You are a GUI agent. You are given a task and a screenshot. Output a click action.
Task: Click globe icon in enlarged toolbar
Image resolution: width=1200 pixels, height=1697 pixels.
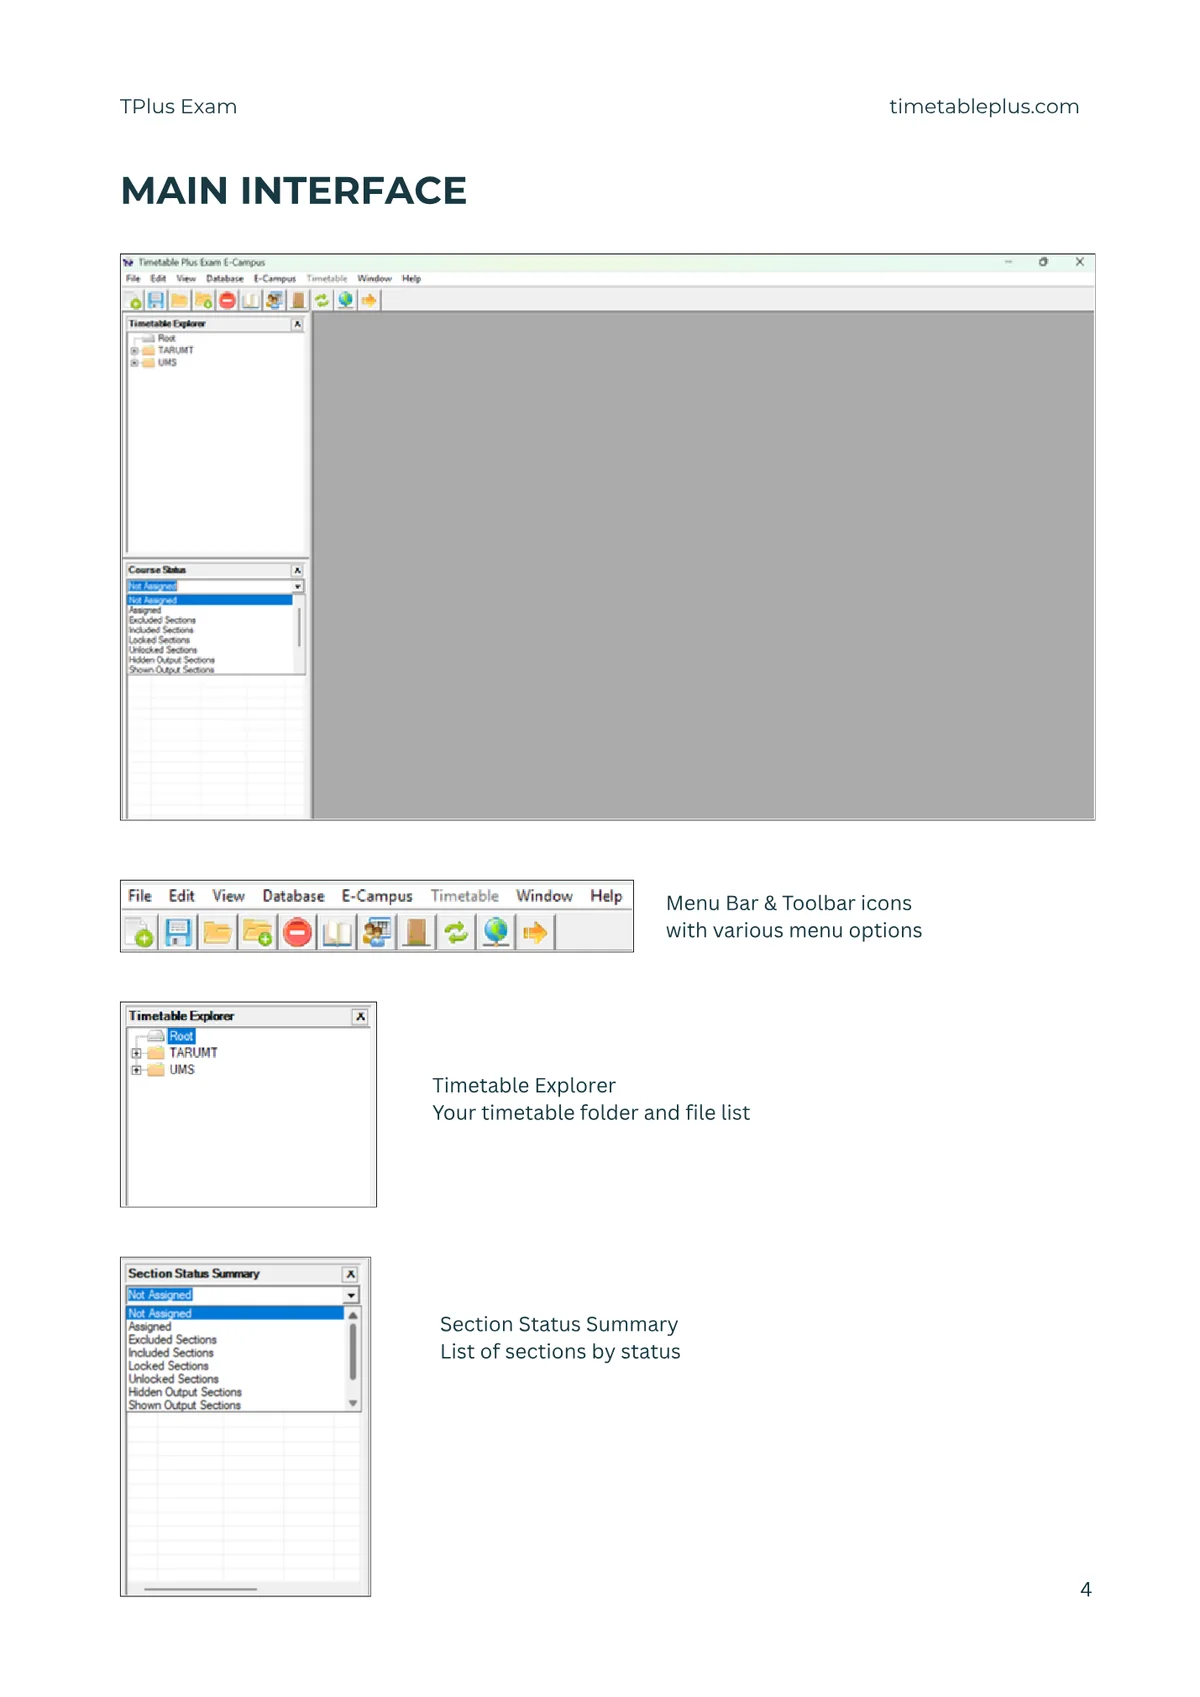496,933
